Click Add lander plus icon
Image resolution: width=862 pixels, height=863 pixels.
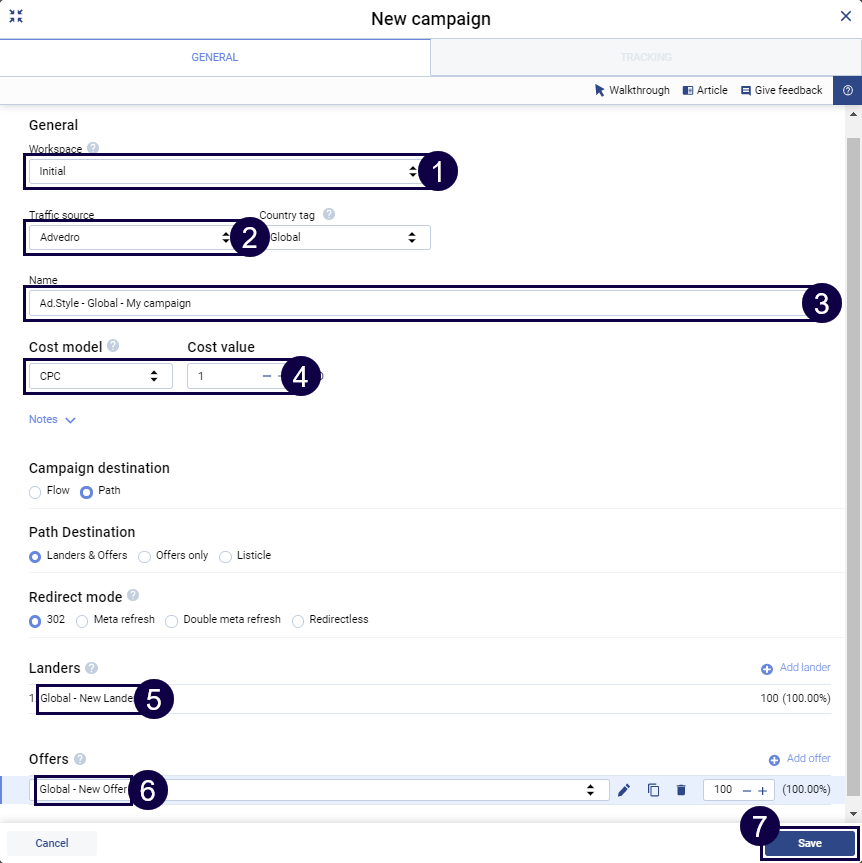coord(767,668)
